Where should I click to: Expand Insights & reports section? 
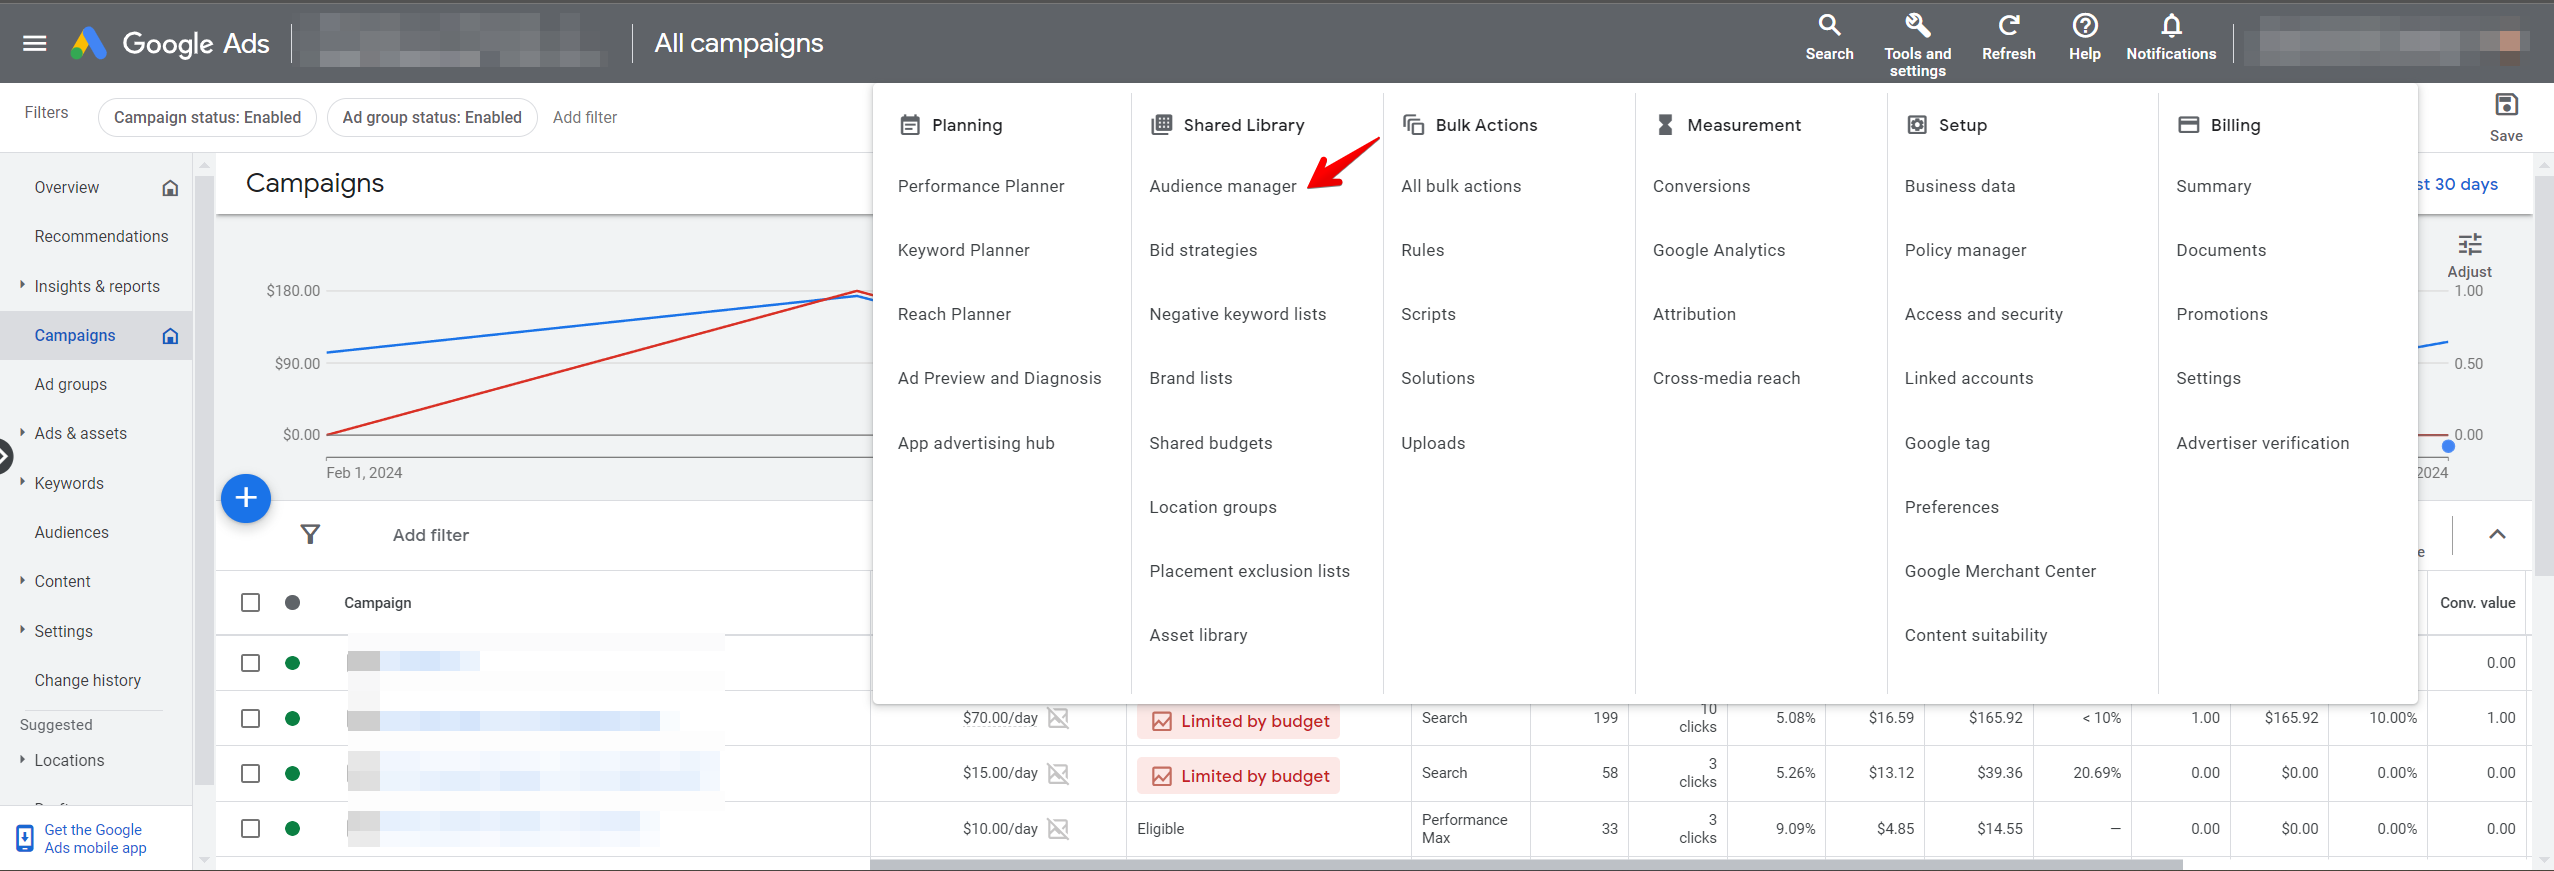[22, 285]
